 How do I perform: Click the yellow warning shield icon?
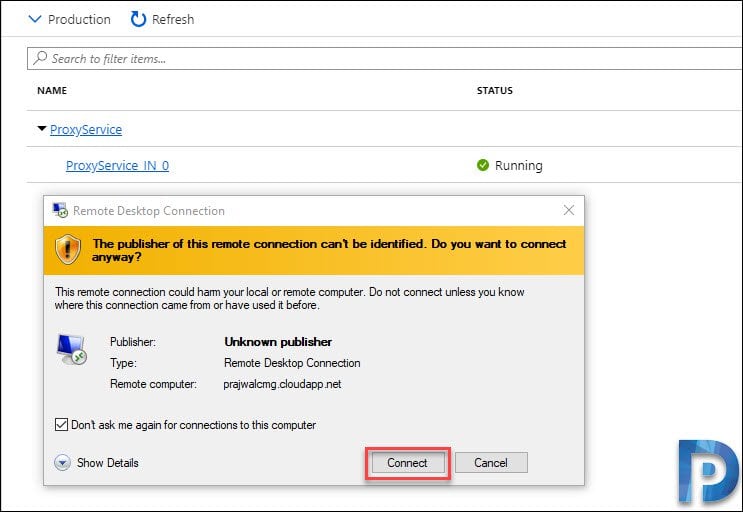68,250
